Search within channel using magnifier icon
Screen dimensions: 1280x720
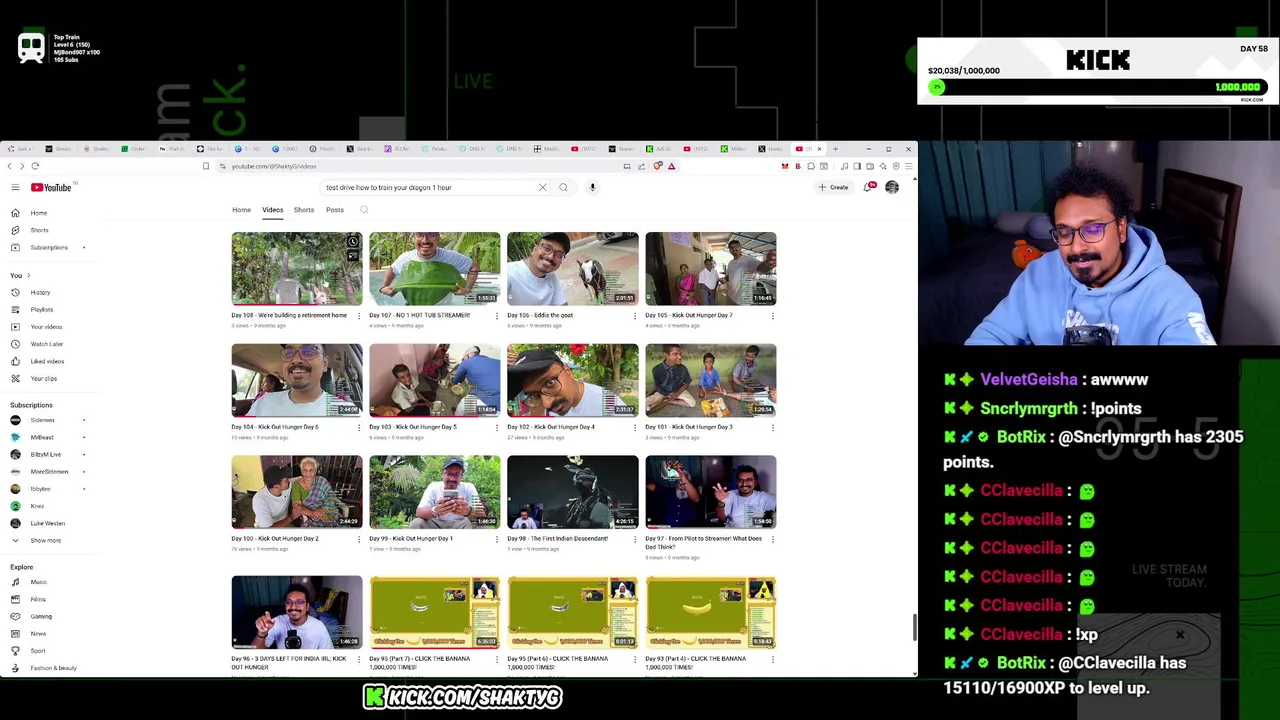click(364, 210)
